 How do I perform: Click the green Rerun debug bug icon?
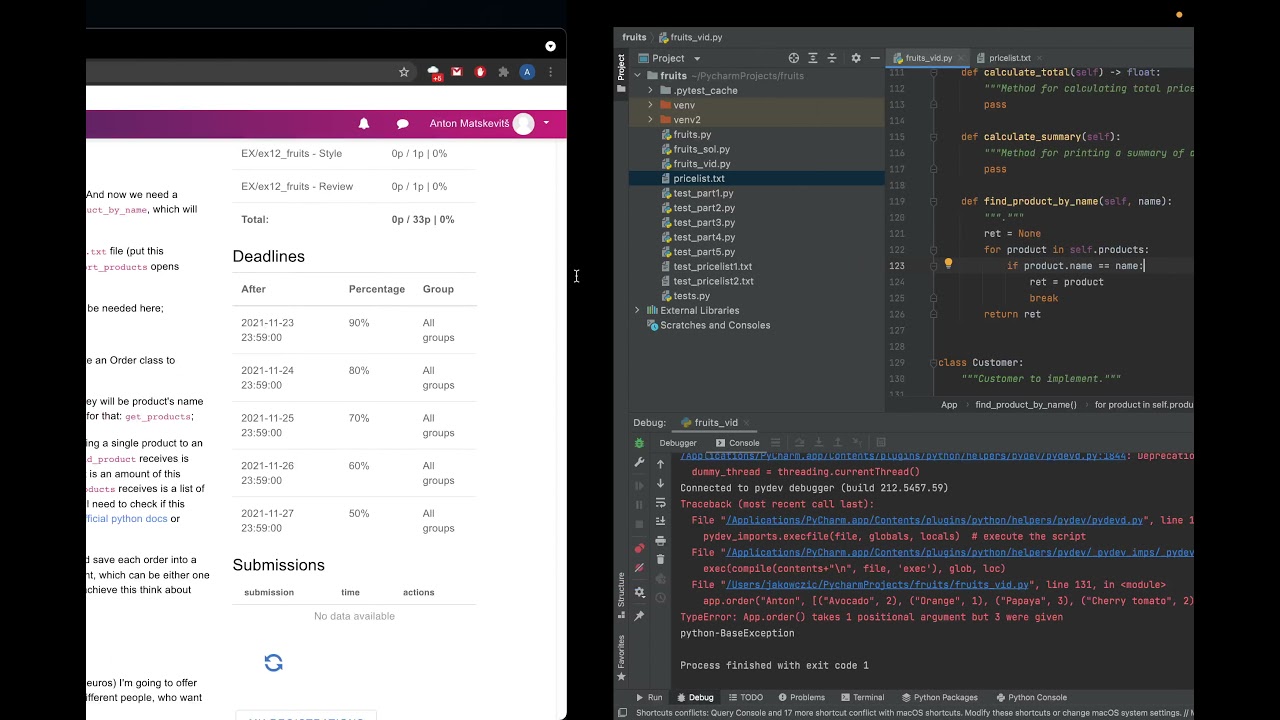[640, 443]
